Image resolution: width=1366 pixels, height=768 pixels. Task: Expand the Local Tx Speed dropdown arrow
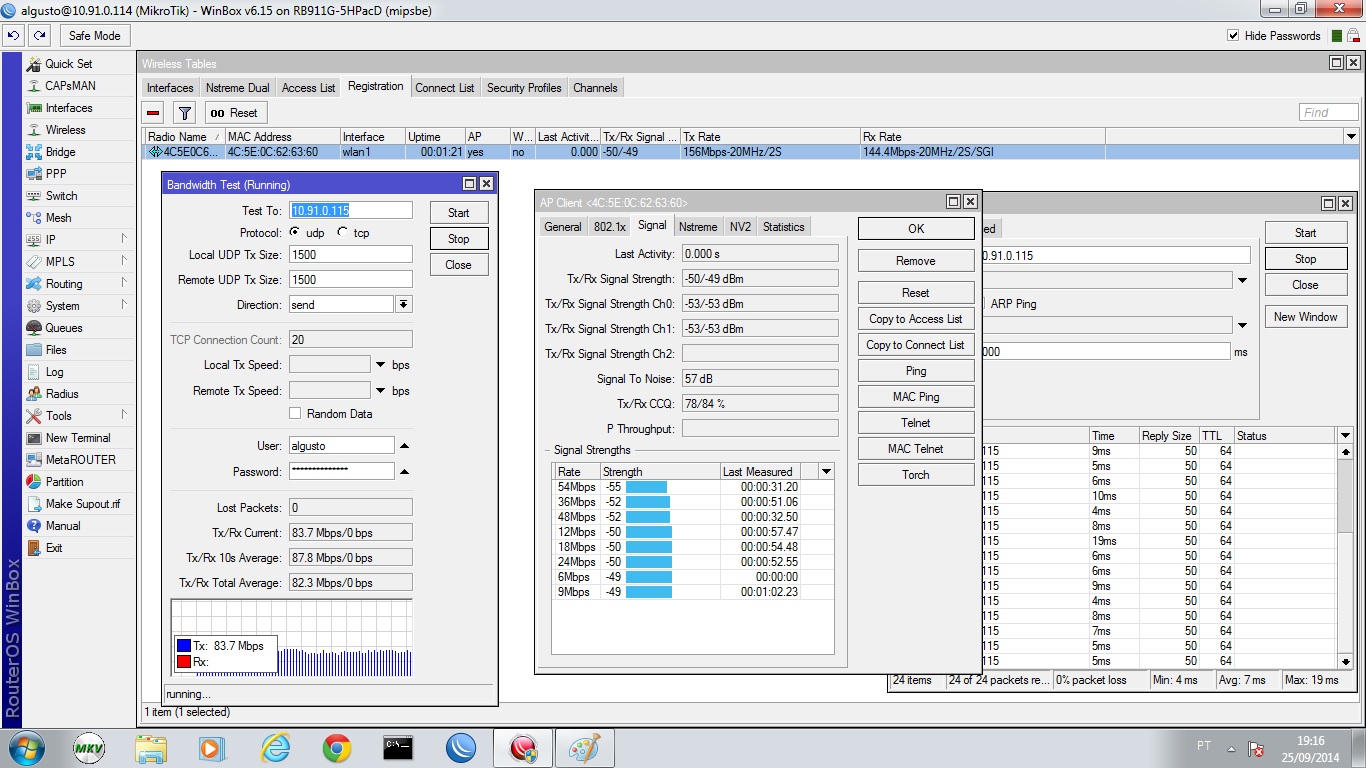tap(380, 365)
